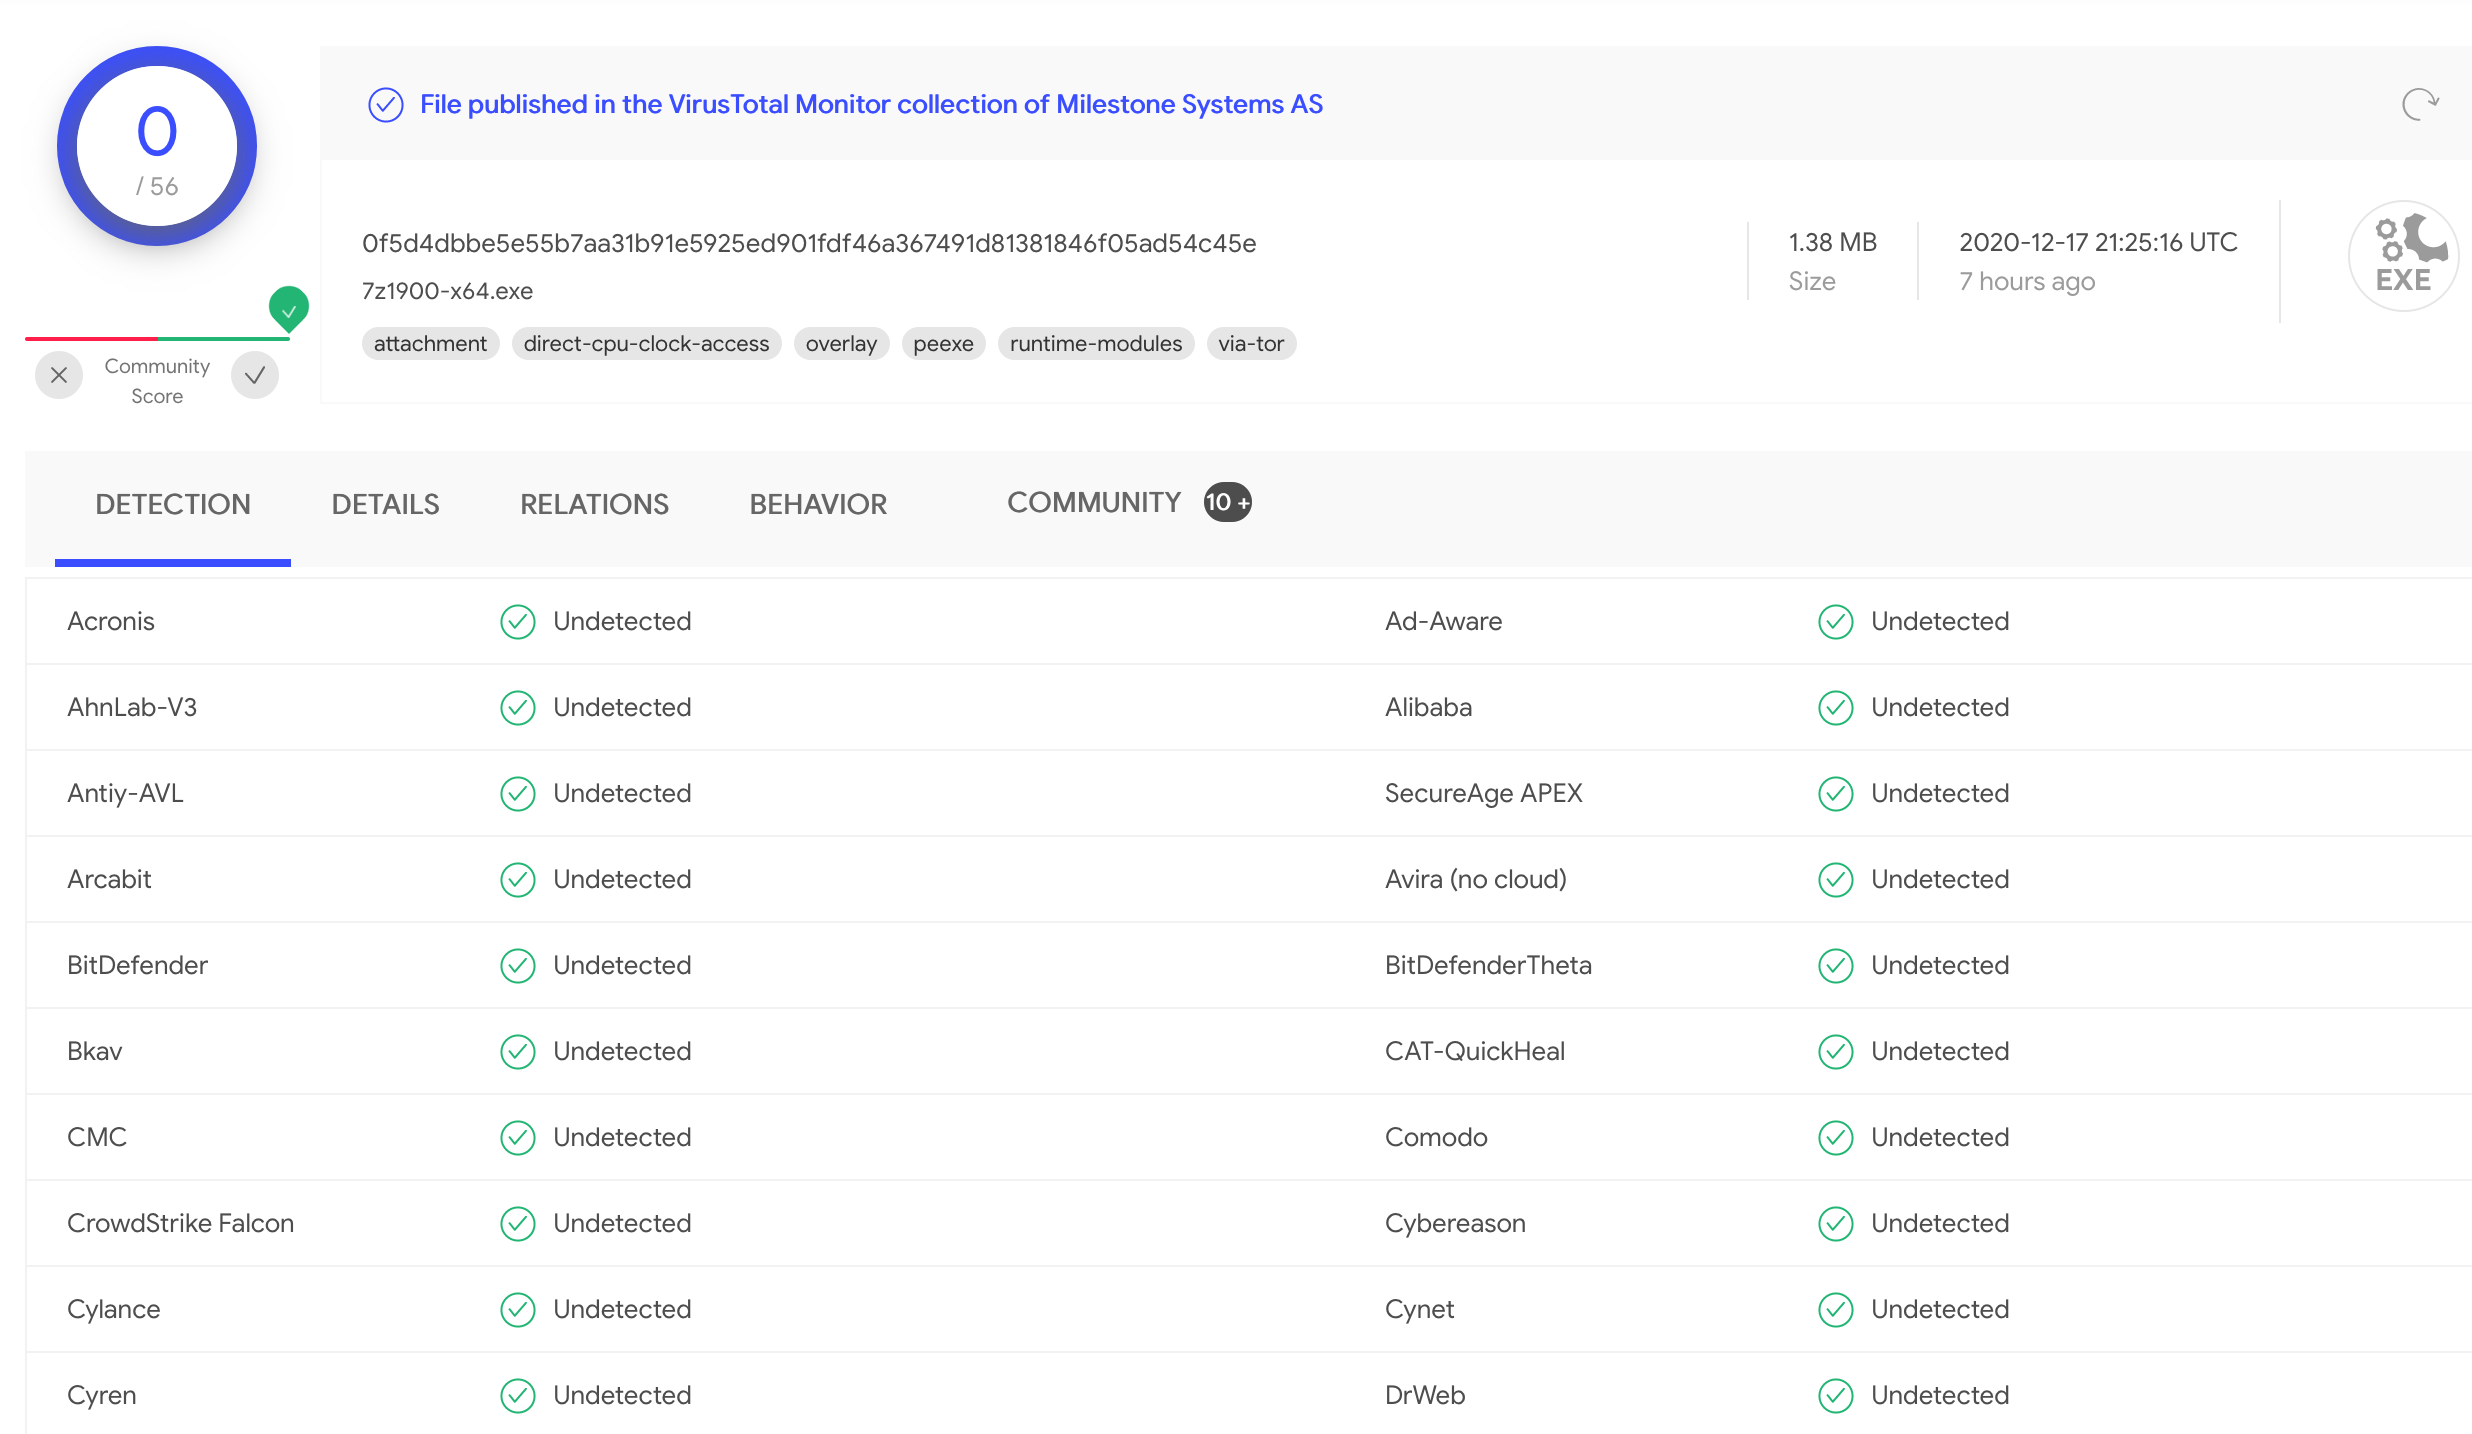Click the Cyren undetected check icon
This screenshot has height=1434, width=2472.
[x=518, y=1395]
